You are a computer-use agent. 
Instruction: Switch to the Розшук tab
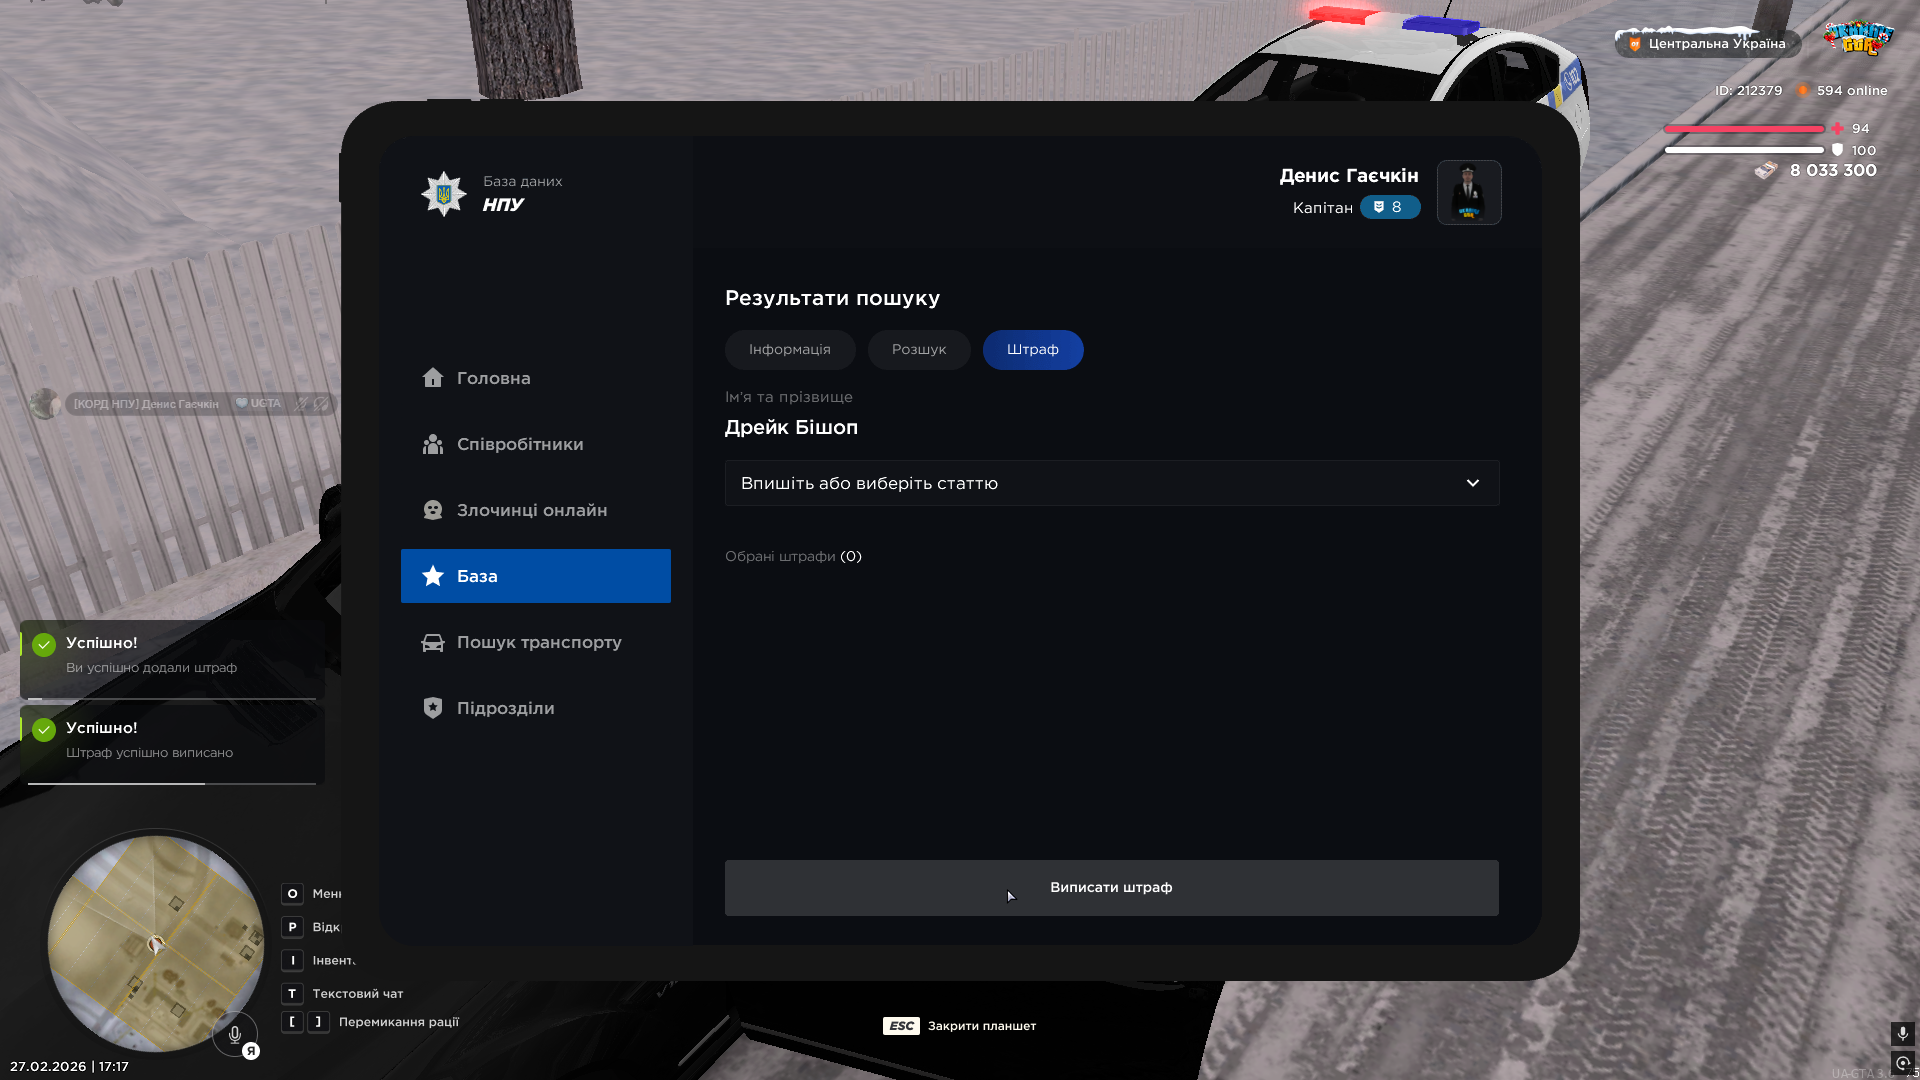(918, 350)
